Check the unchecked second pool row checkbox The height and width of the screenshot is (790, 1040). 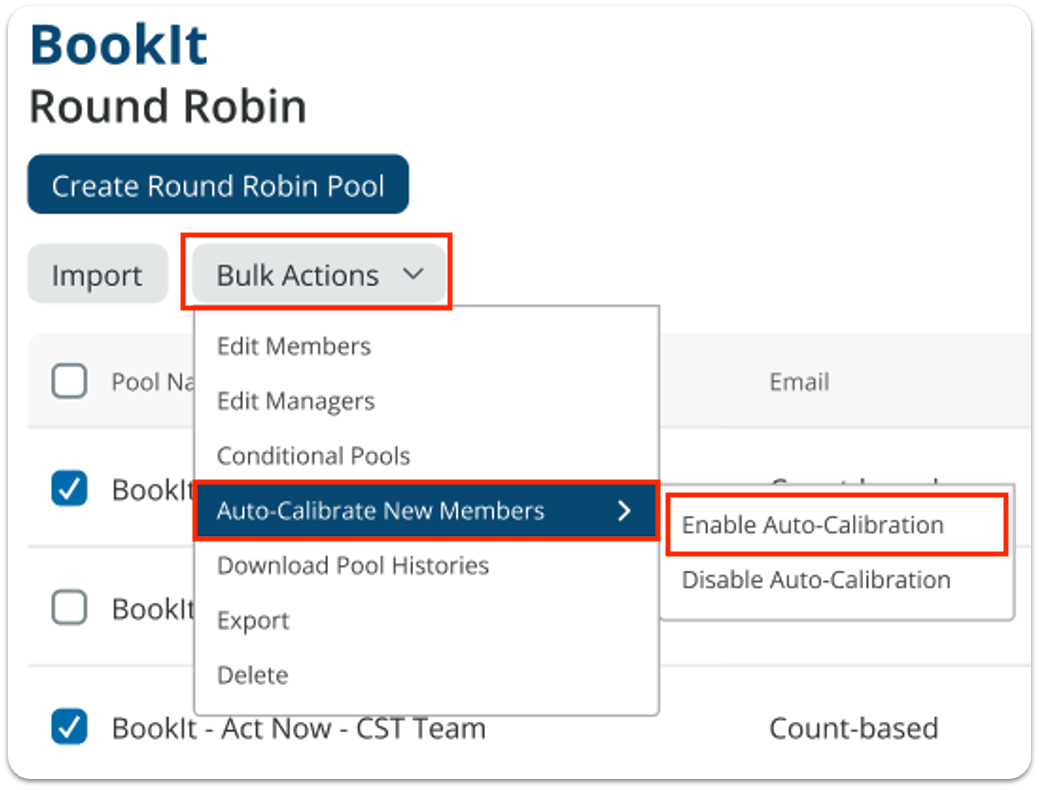pyautogui.click(x=69, y=607)
